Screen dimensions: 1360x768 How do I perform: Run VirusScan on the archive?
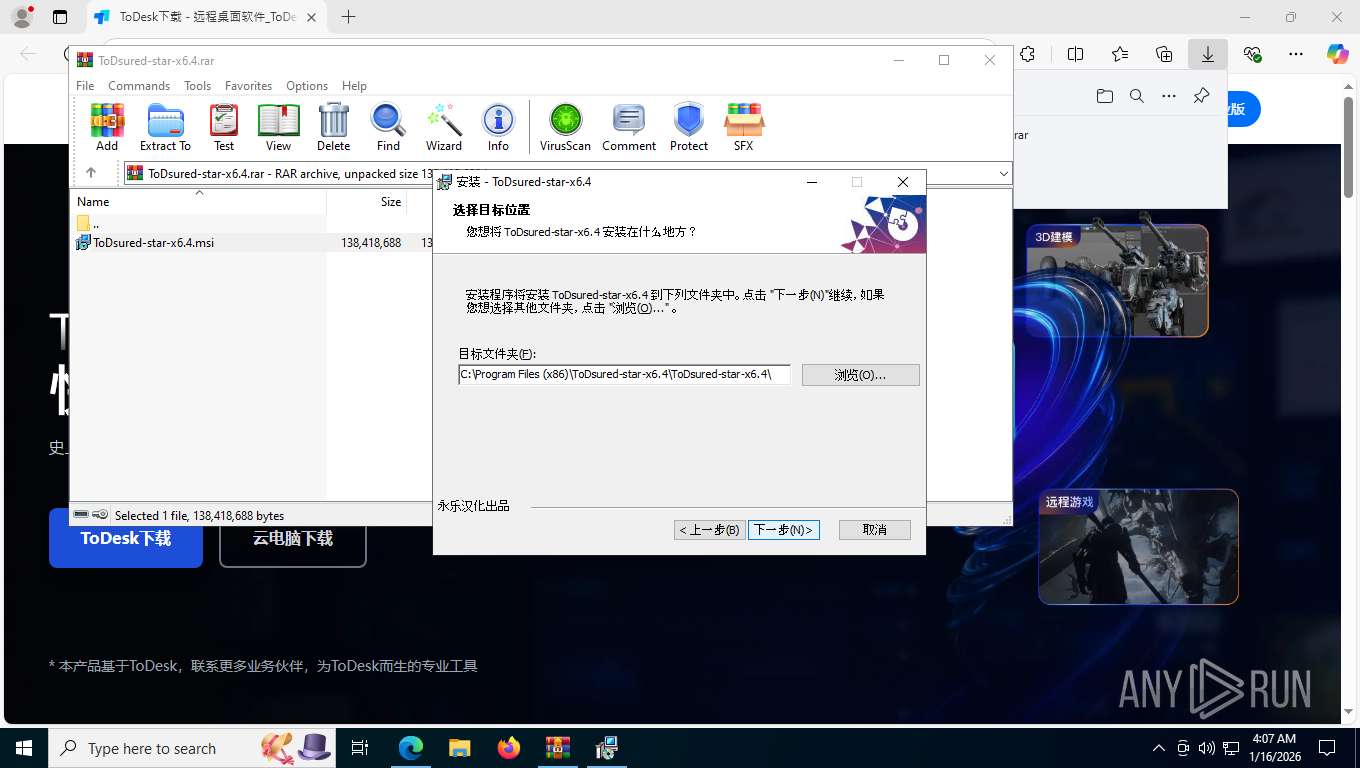pos(565,128)
